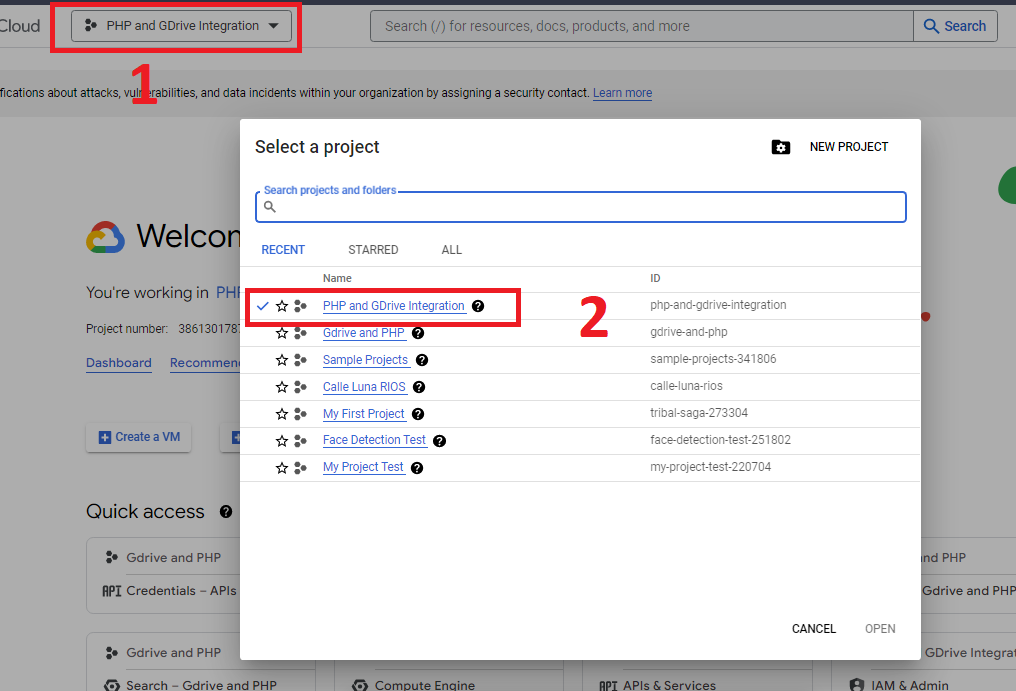This screenshot has width=1016, height=691.
Task: Click help icon beside Face Detection Test
Action: pyautogui.click(x=439, y=441)
